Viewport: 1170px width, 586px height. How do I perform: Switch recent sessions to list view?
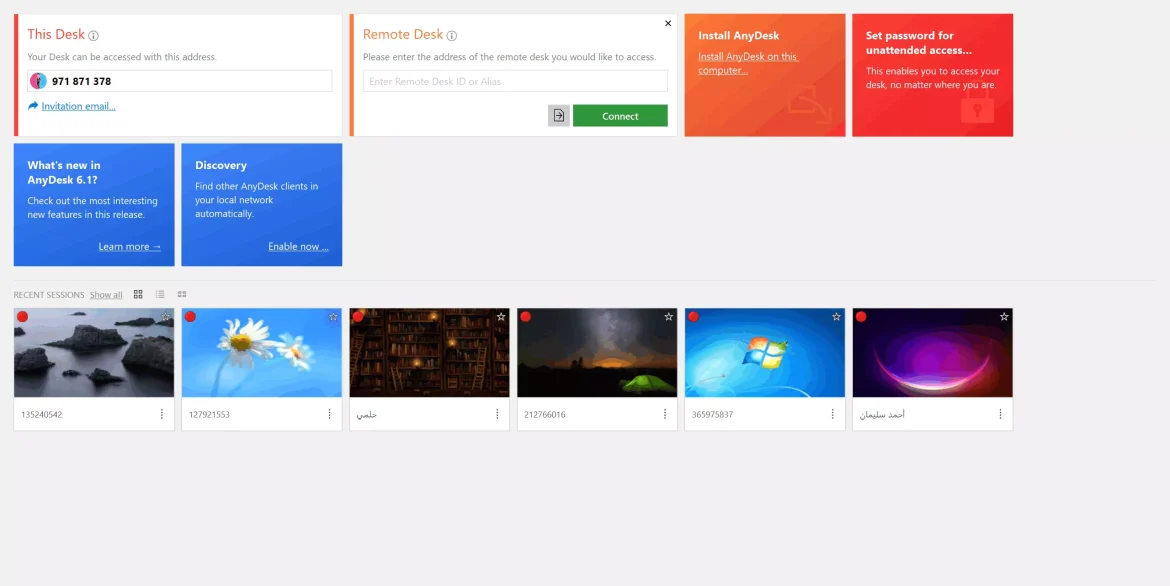click(160, 294)
